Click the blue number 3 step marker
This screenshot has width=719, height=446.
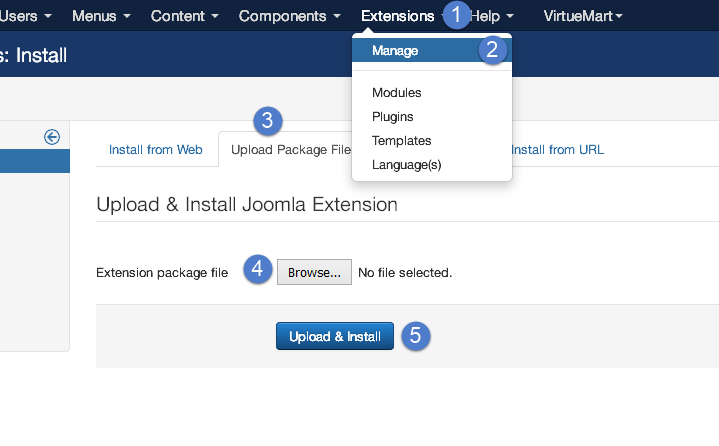266,122
